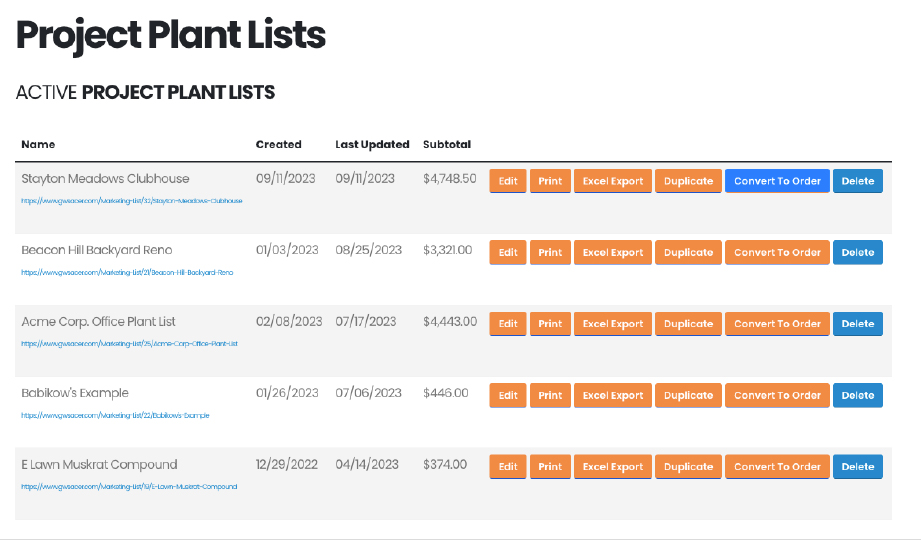
Task: Export Acme Corp. Office Plant List to Excel
Action: [613, 324]
